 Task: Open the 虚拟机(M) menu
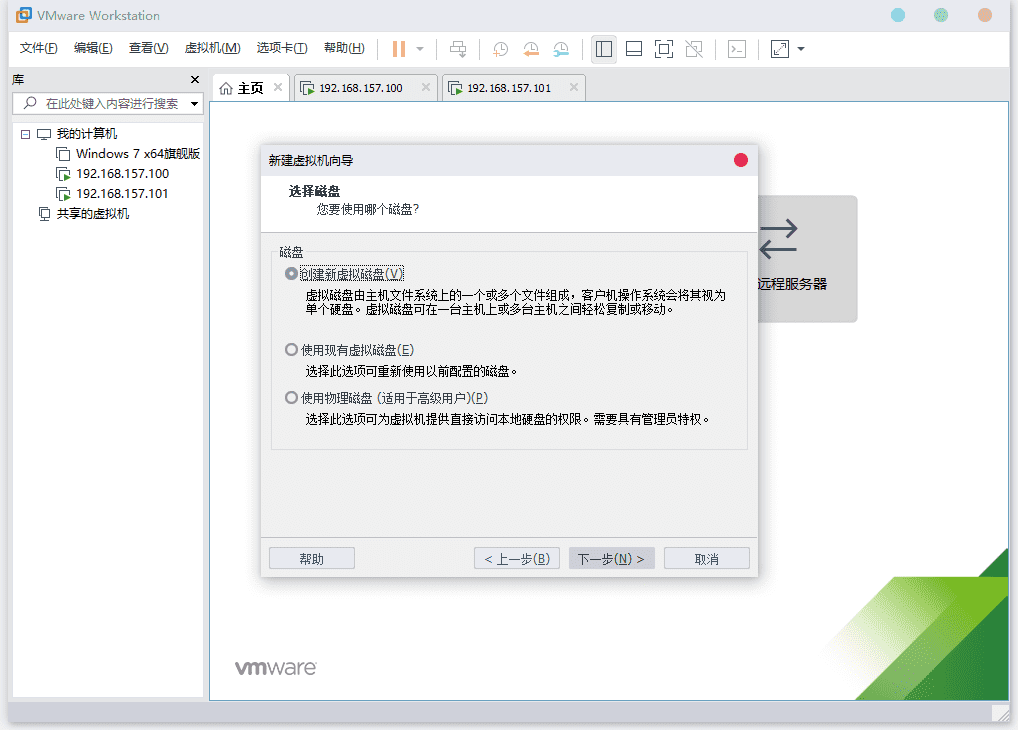[212, 48]
